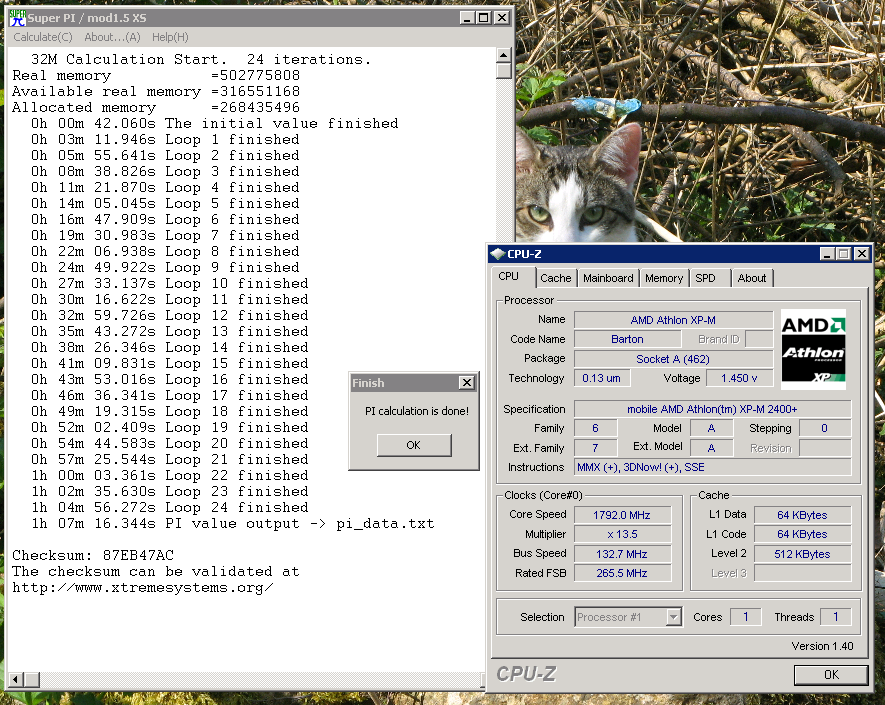The width and height of the screenshot is (885, 705).
Task: Click the 'The initial value finished' line
Action: click(215, 124)
